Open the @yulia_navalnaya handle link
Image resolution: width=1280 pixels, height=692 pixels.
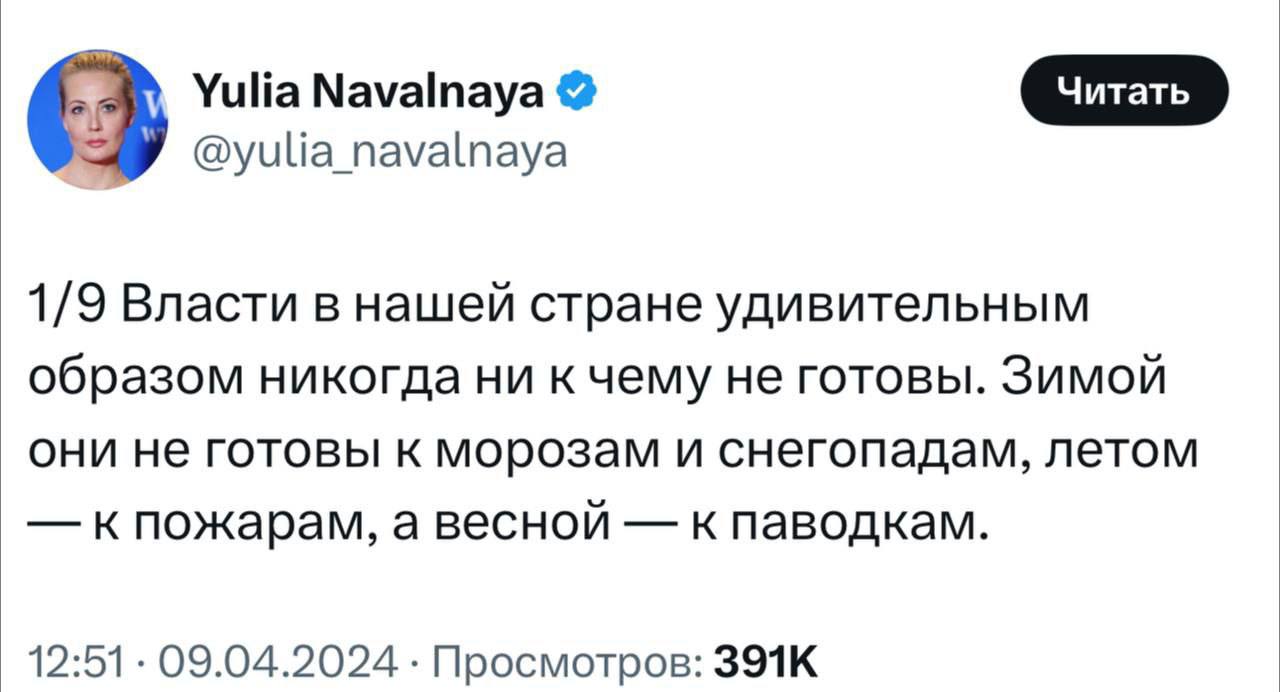(378, 152)
